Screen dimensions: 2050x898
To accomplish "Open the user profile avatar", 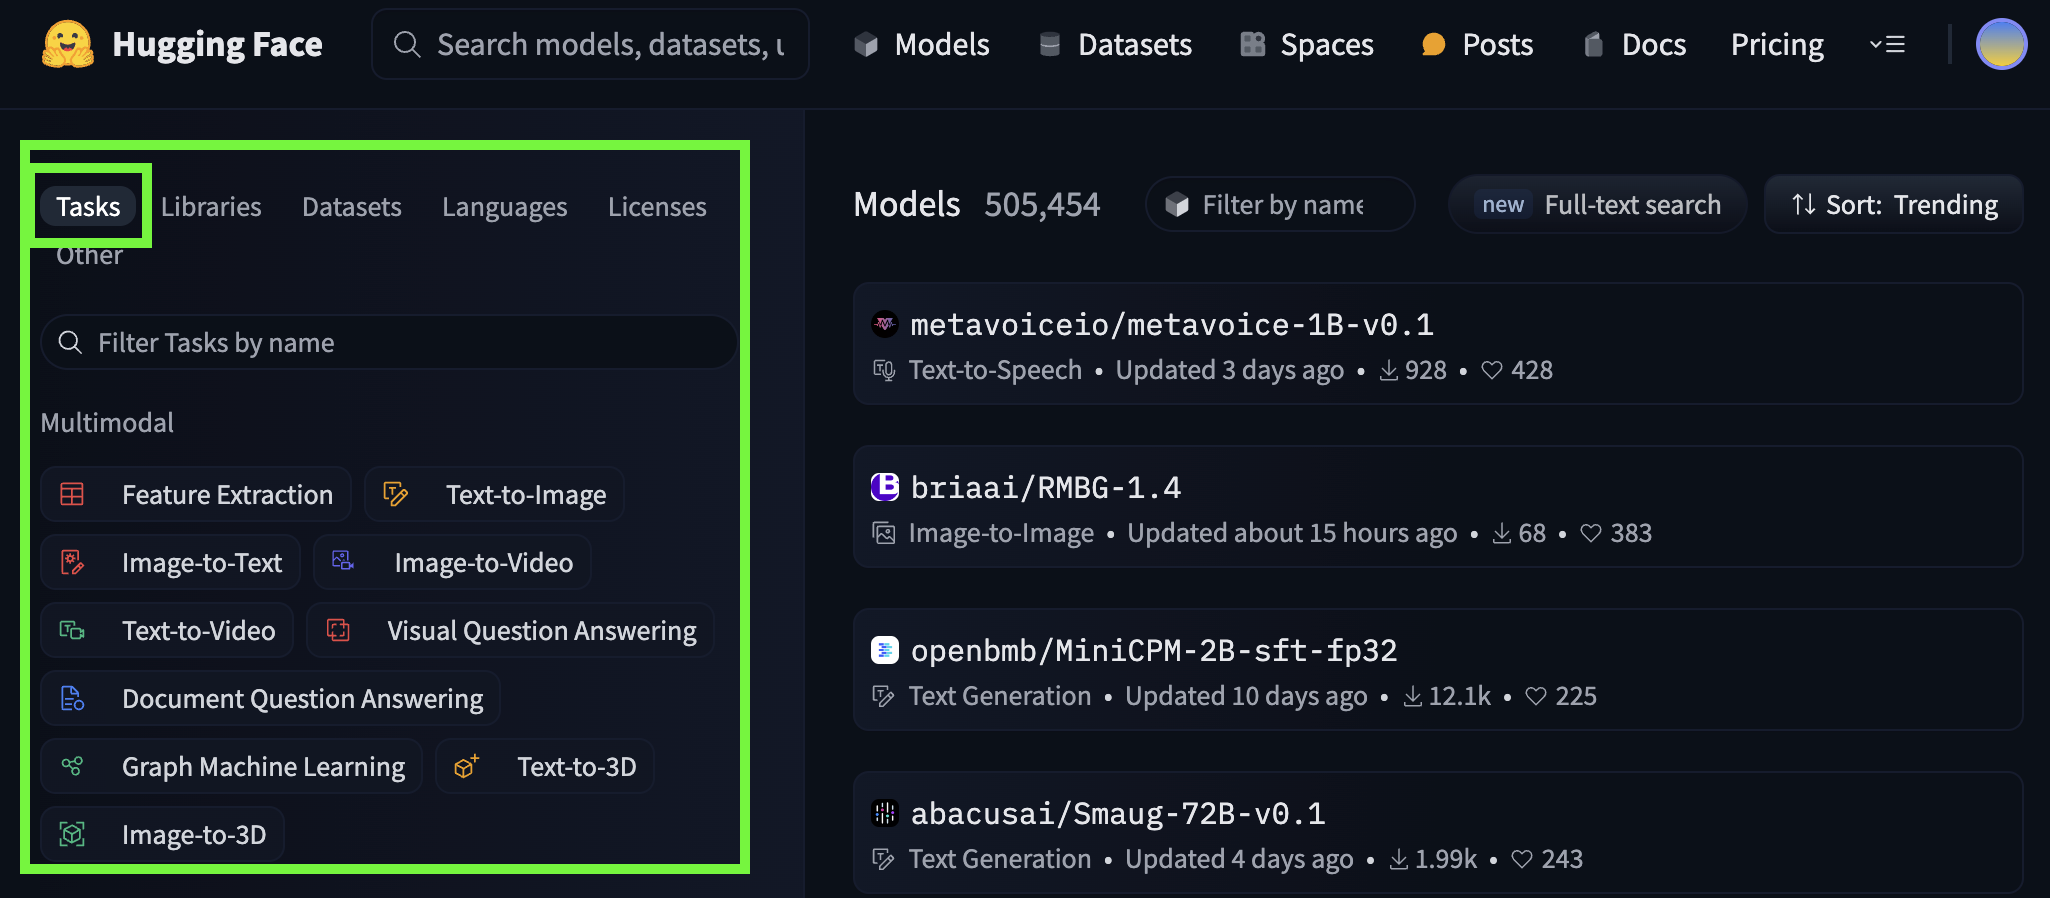I will pos(2001,44).
